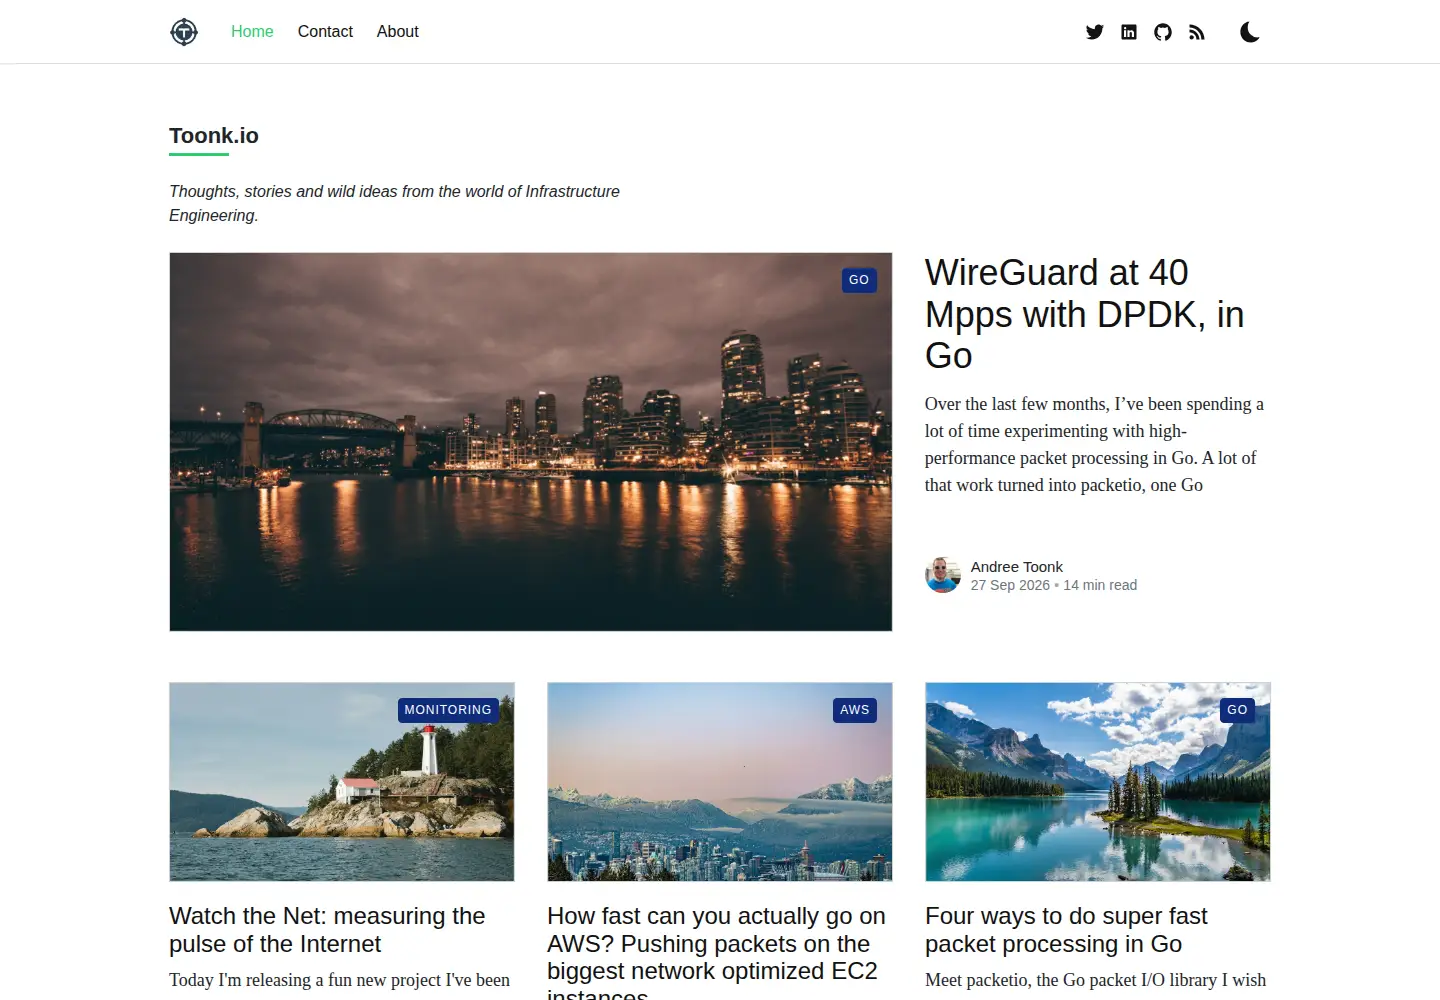Image resolution: width=1440 pixels, height=1000 pixels.
Task: Click the GO tag on featured WireGuard post
Action: pos(859,280)
